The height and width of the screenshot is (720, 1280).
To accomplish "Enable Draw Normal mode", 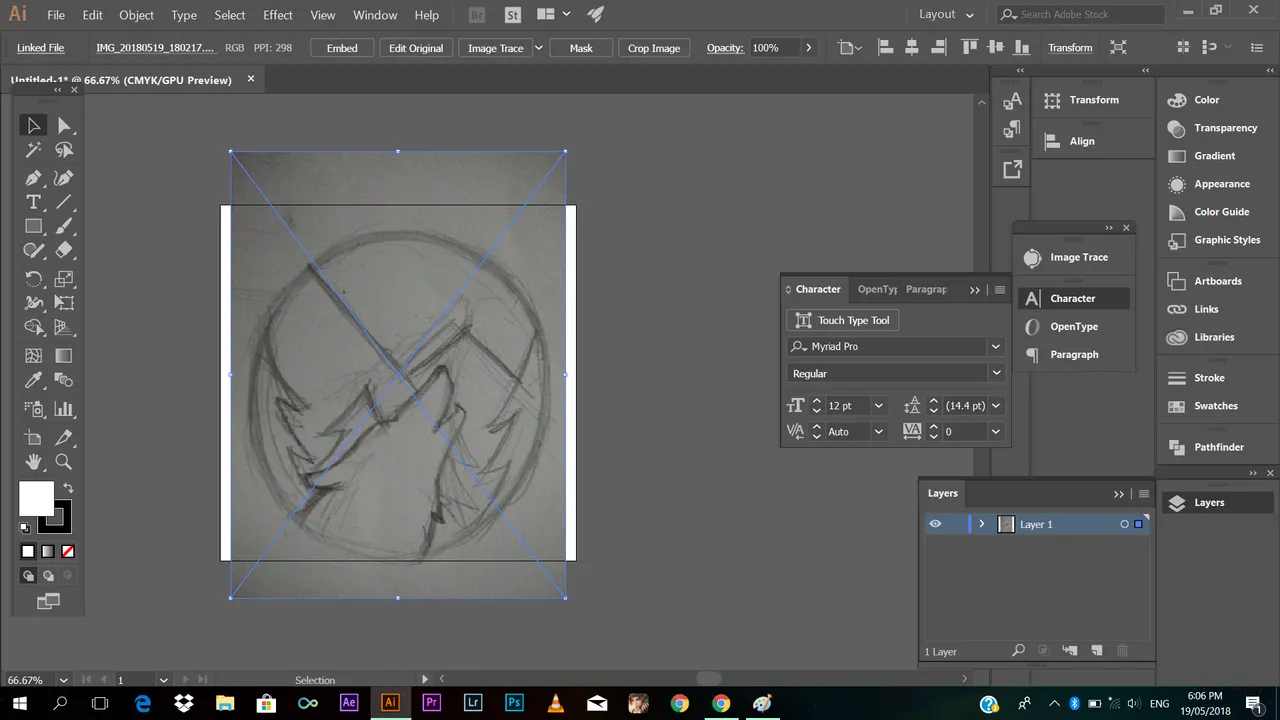I will tap(28, 576).
